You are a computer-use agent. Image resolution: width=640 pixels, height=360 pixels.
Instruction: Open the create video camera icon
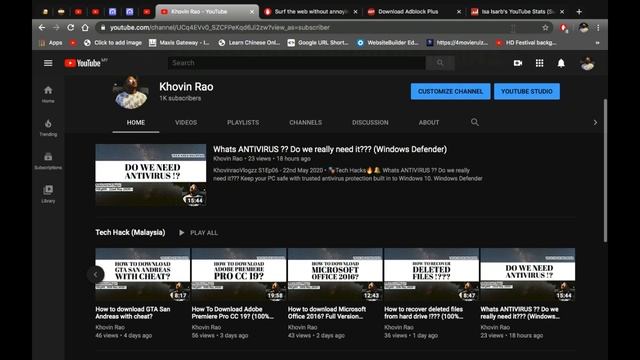[518, 63]
